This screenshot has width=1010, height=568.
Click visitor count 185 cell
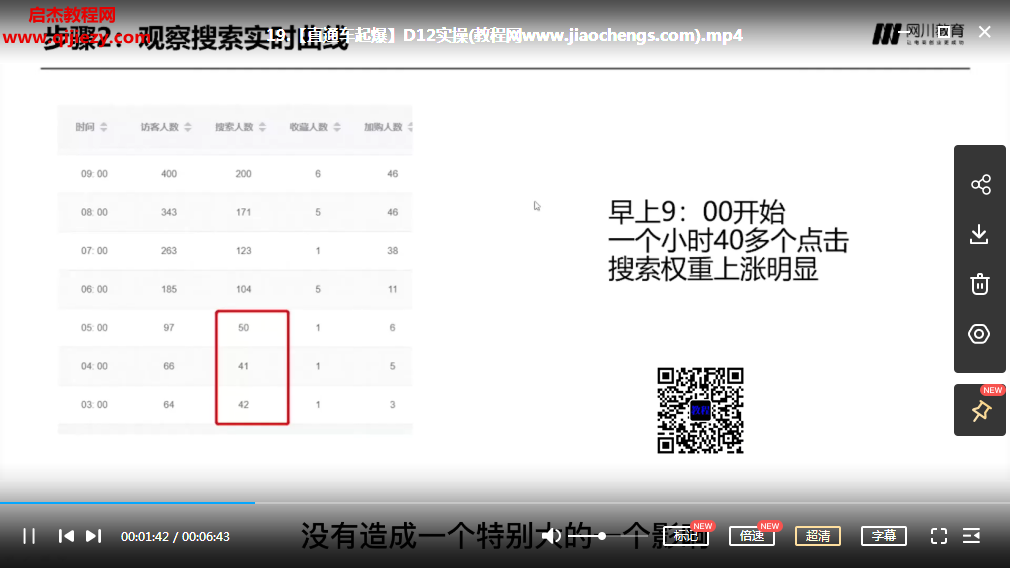(169, 289)
